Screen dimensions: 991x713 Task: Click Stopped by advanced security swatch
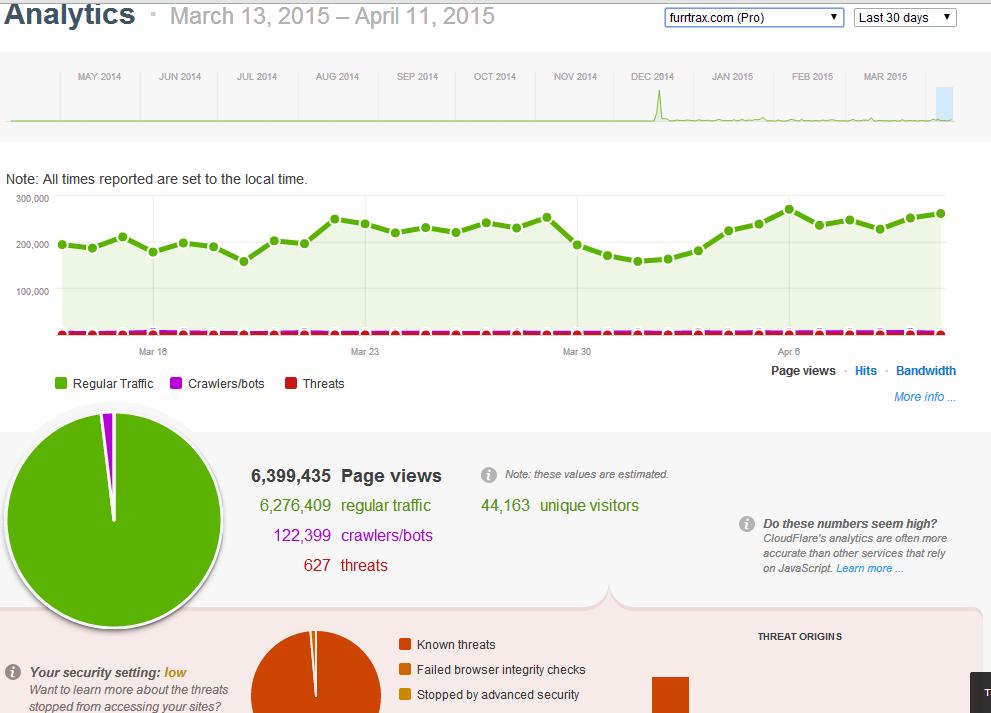[x=405, y=695]
